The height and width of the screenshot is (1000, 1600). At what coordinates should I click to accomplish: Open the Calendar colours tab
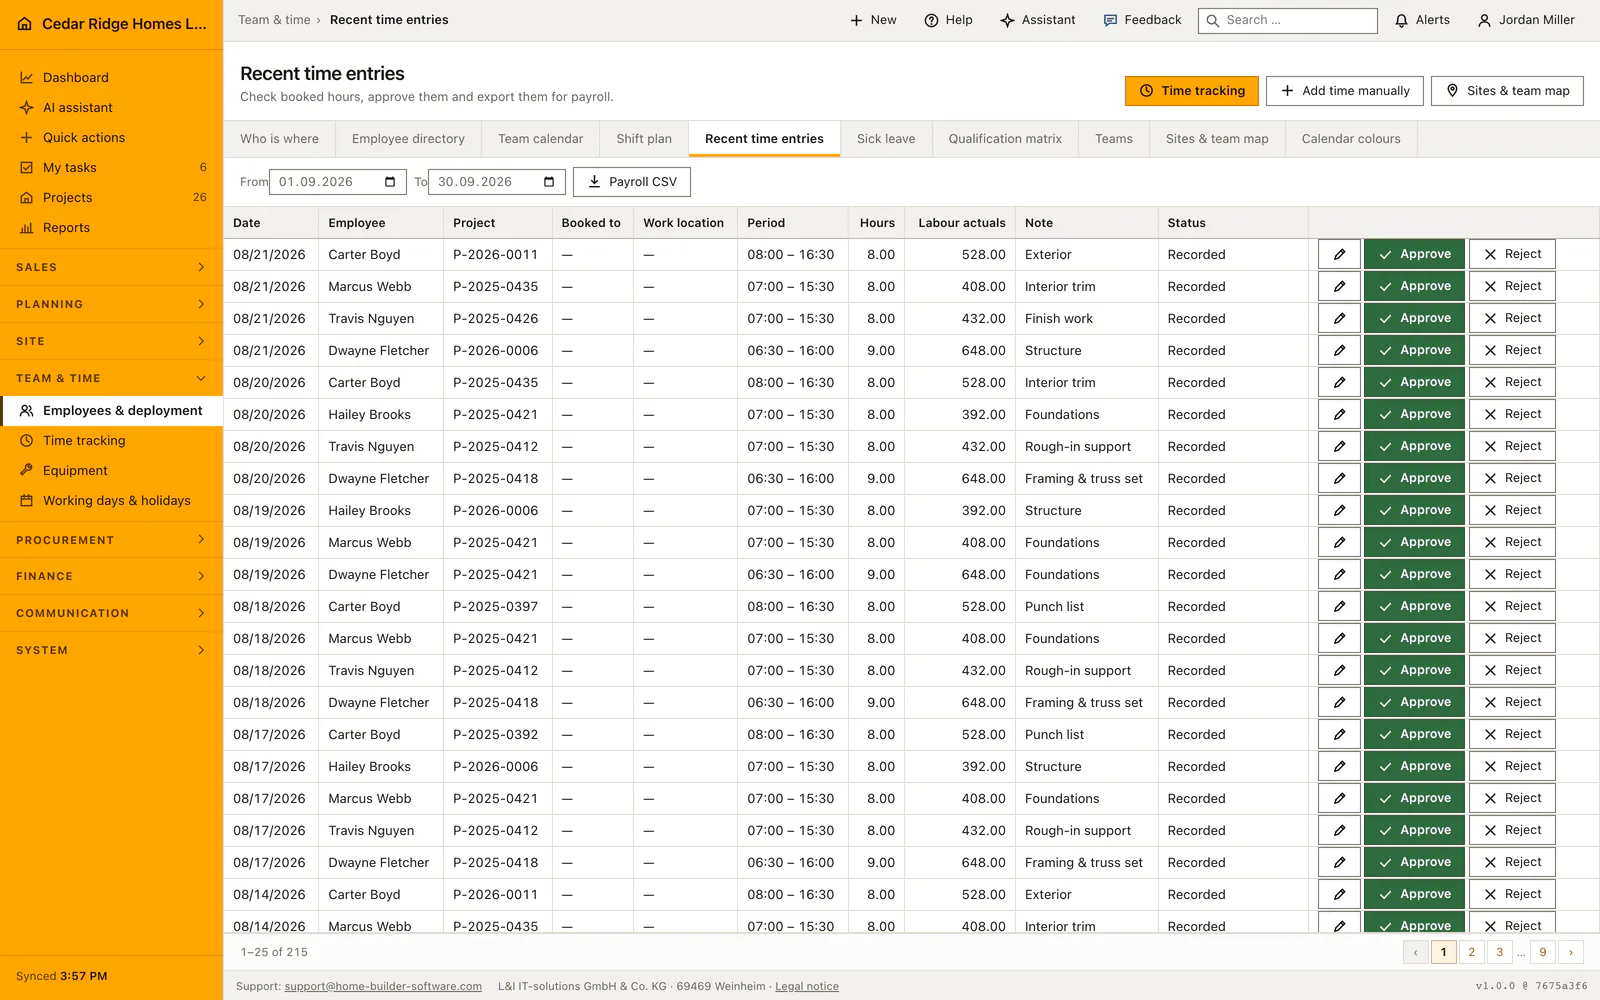pyautogui.click(x=1351, y=139)
